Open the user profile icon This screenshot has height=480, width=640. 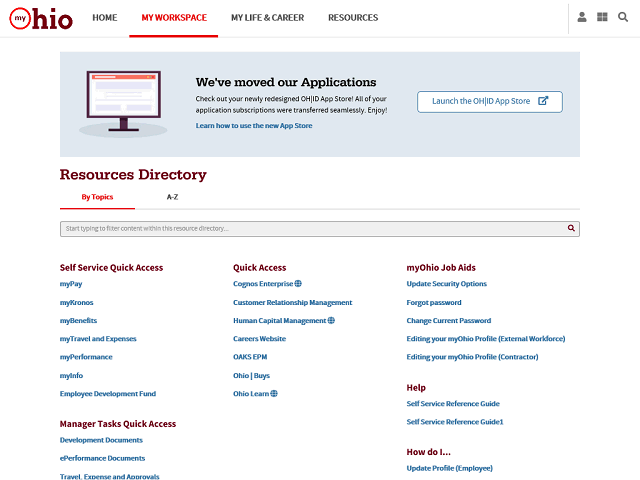(582, 17)
